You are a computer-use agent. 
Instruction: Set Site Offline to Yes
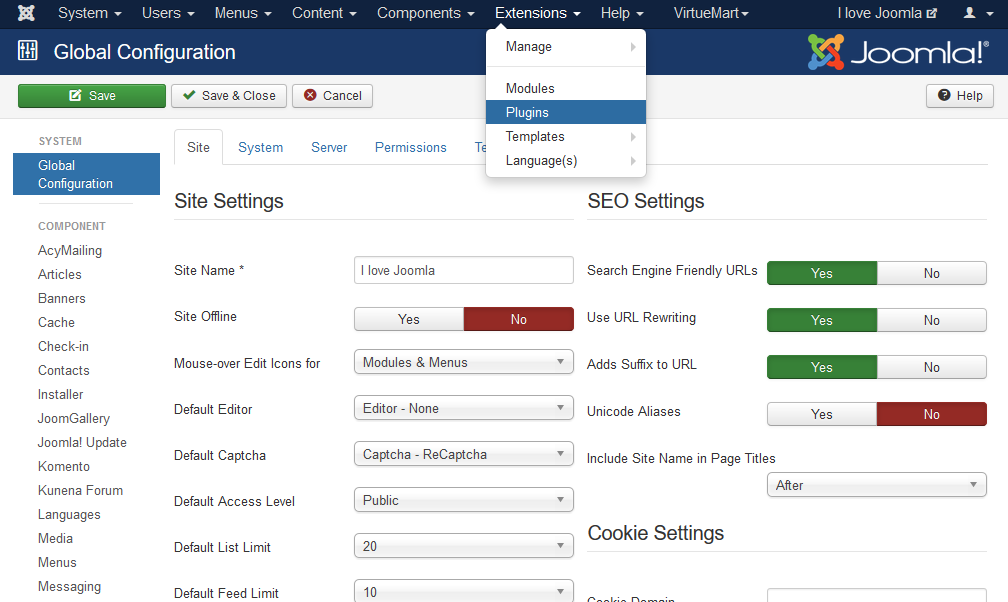409,319
